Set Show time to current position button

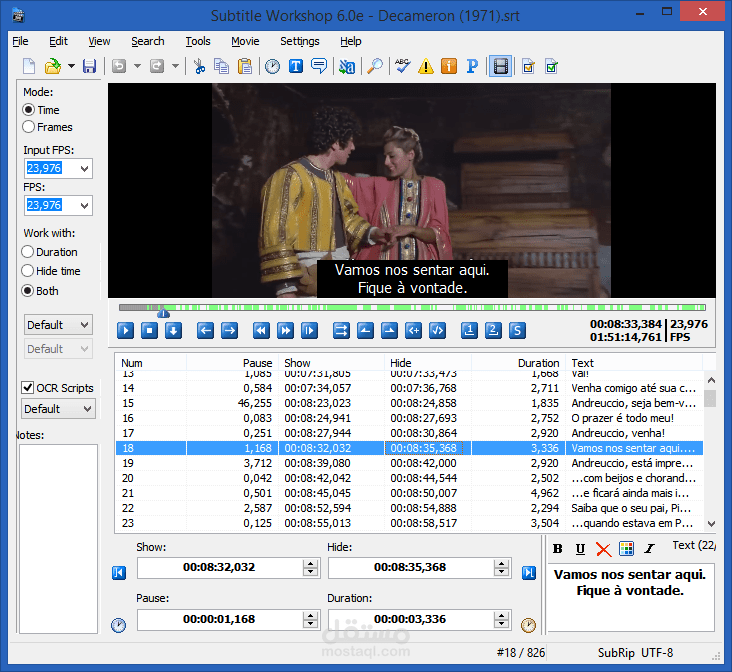pyautogui.click(x=119, y=573)
